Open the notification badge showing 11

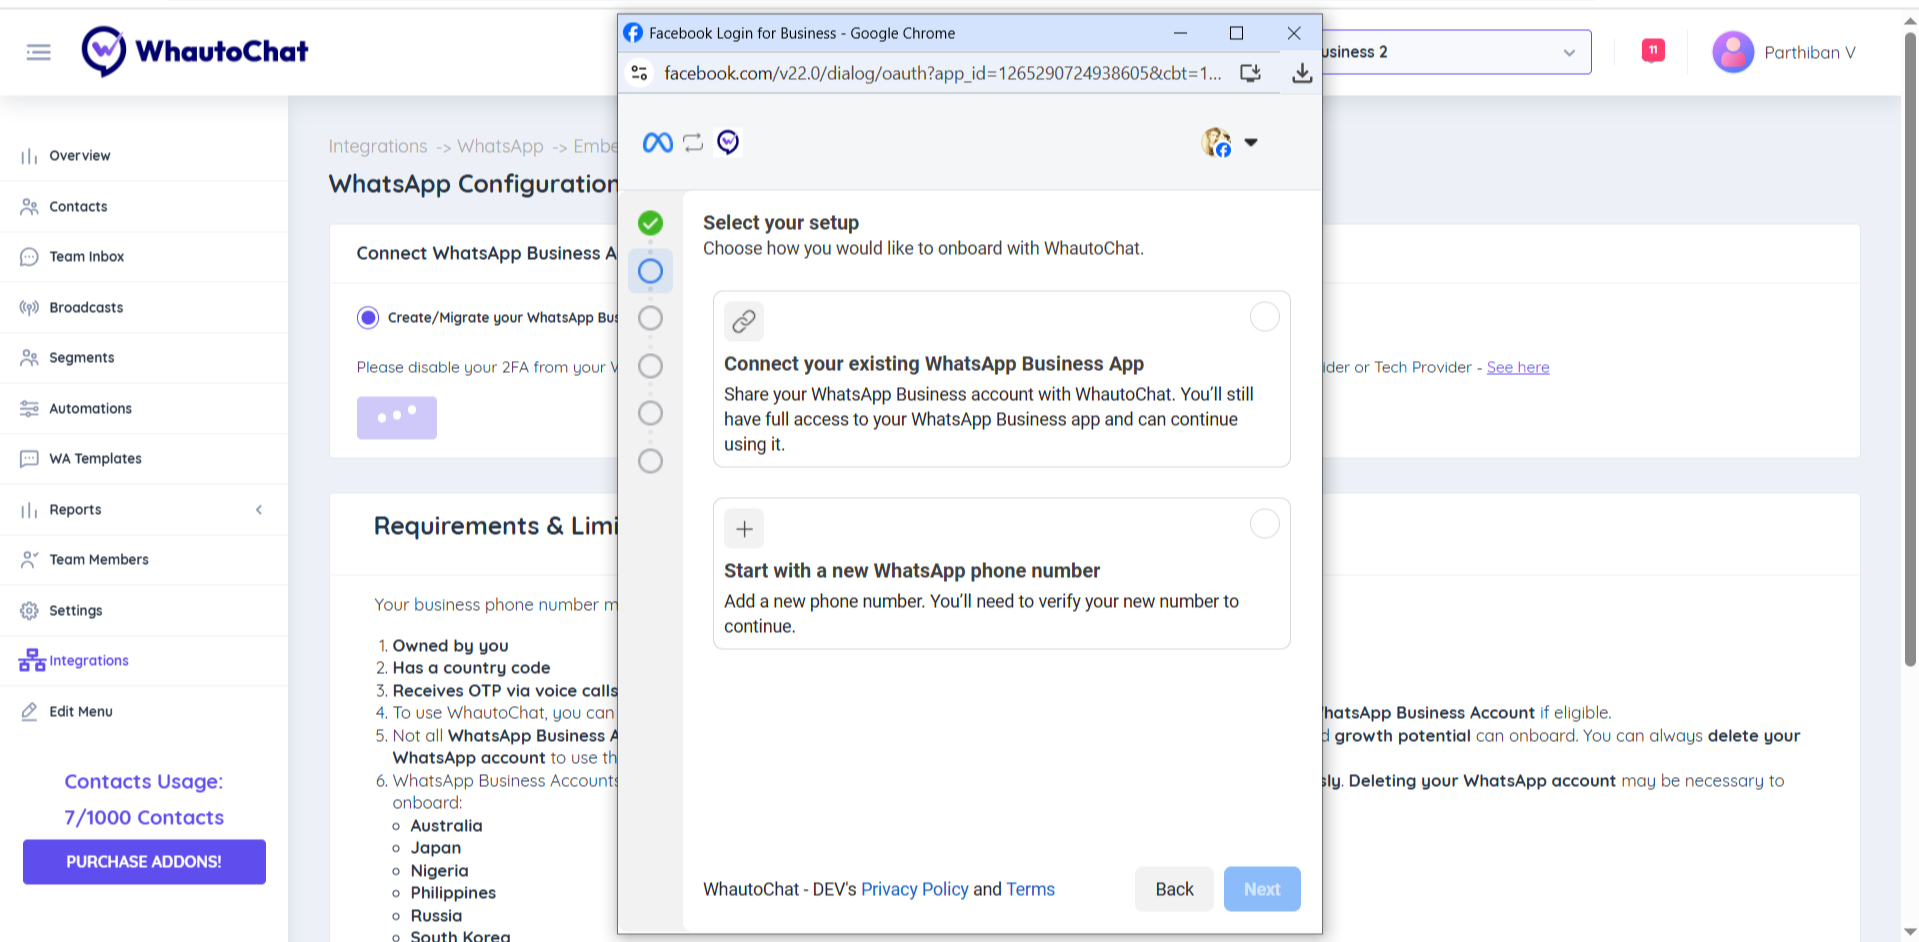(x=1653, y=50)
